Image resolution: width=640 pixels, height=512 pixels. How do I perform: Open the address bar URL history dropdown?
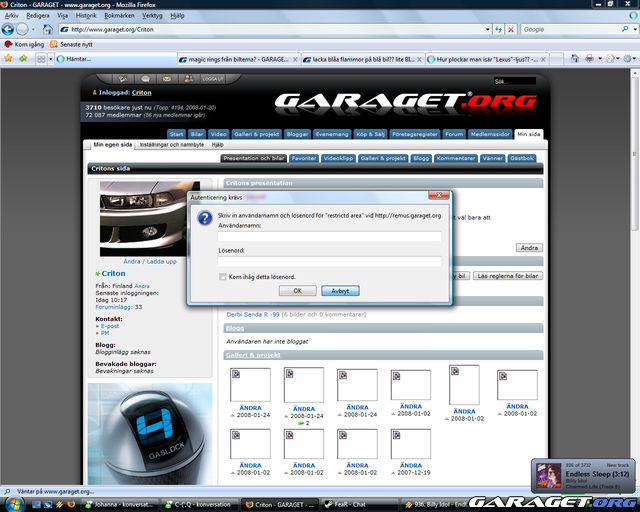pos(487,29)
